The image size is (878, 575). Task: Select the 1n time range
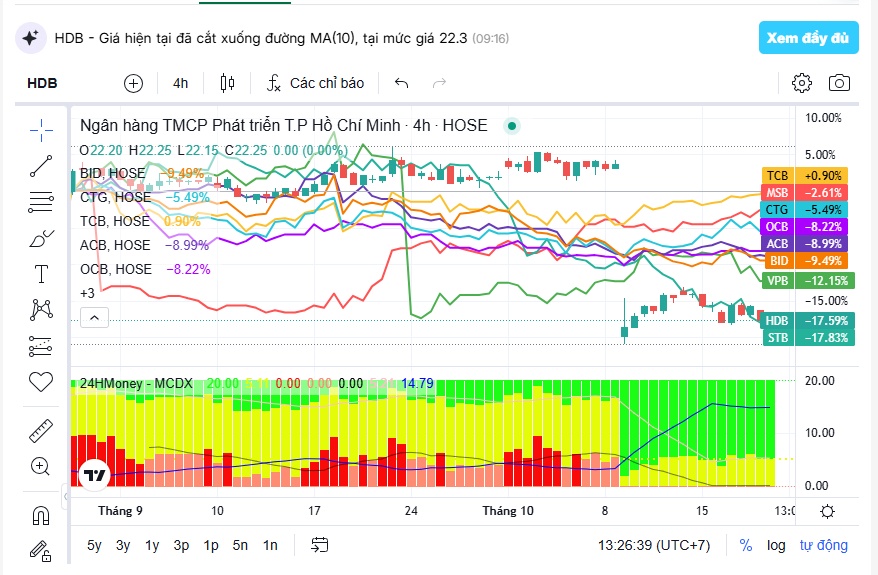pos(270,545)
